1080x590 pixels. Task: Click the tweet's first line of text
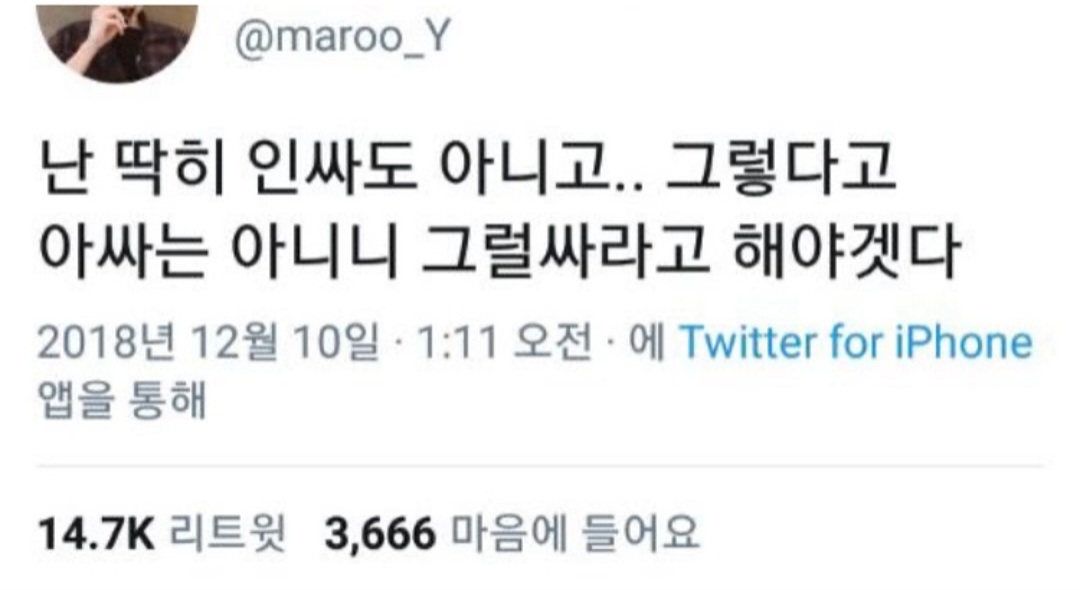click(467, 168)
